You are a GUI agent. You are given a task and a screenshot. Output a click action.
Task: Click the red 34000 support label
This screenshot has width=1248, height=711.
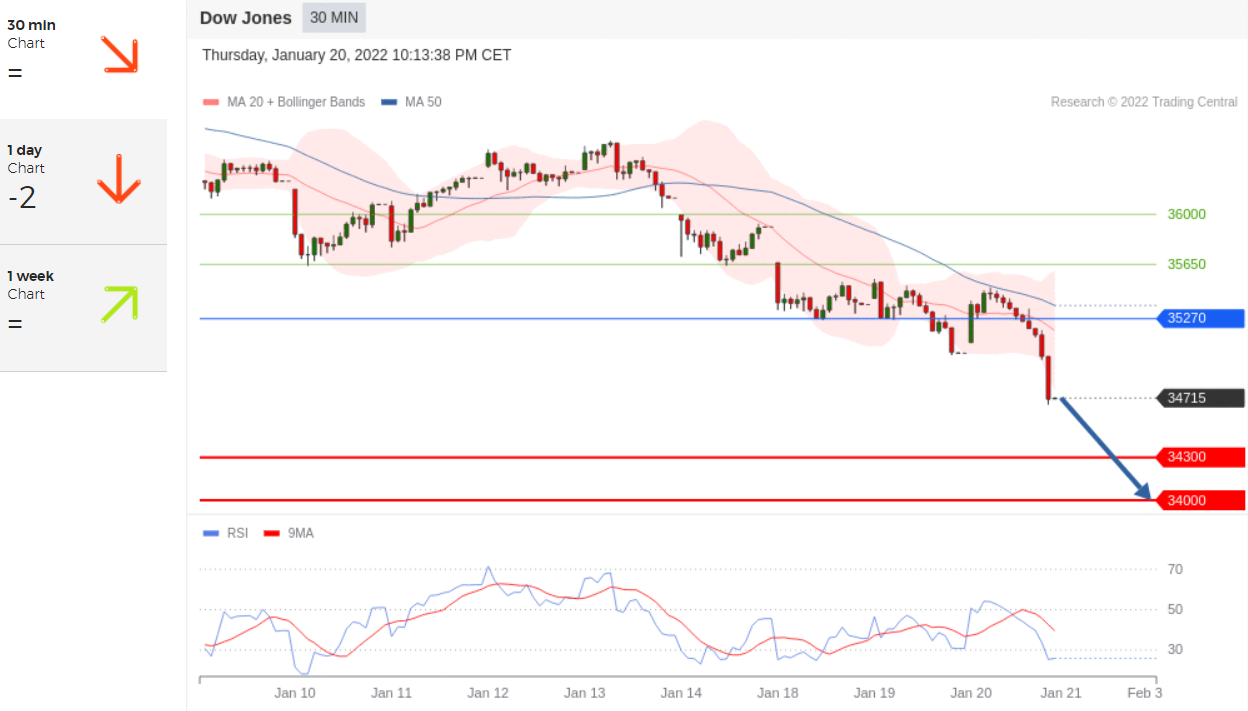pos(1200,500)
